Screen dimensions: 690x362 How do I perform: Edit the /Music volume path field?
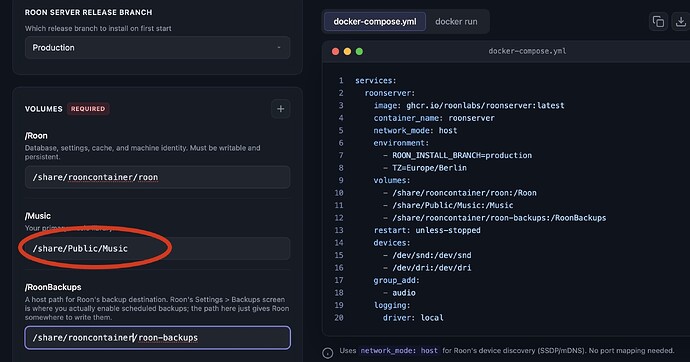(158, 249)
